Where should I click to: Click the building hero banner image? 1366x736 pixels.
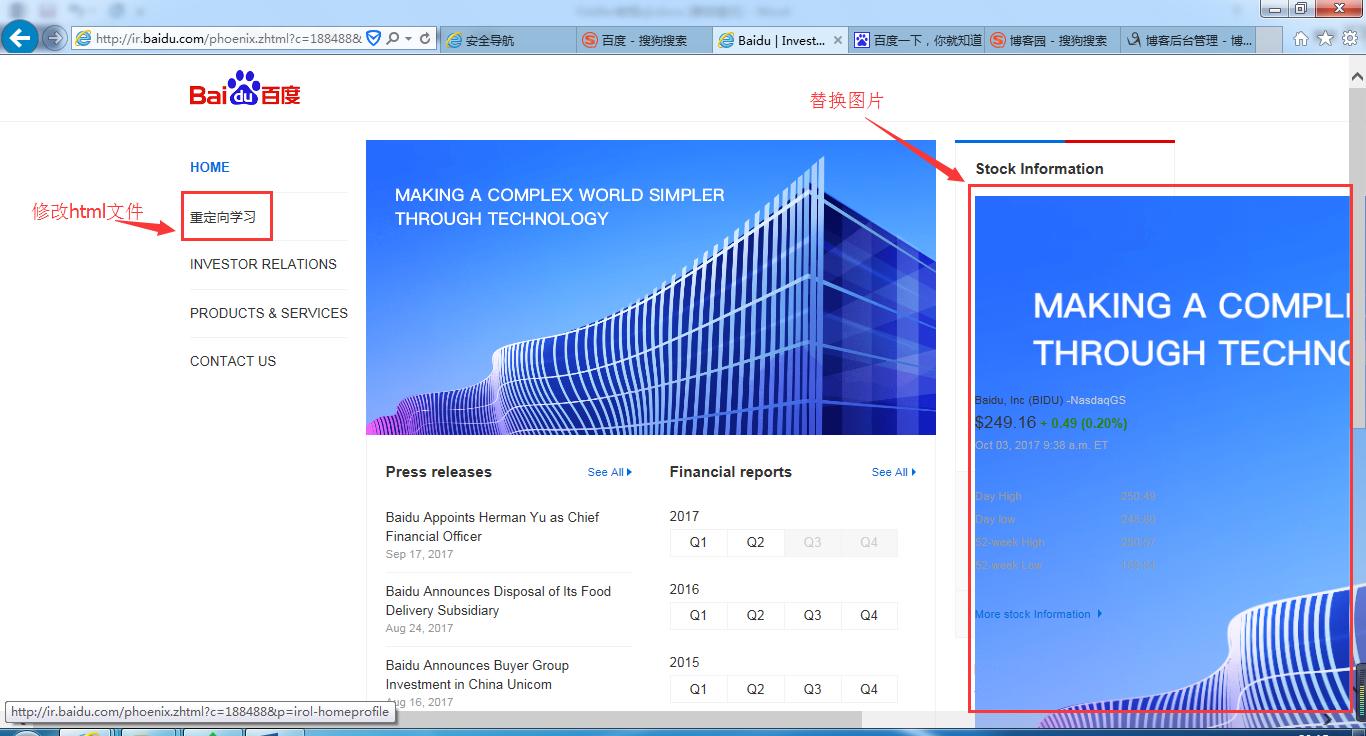click(x=651, y=287)
